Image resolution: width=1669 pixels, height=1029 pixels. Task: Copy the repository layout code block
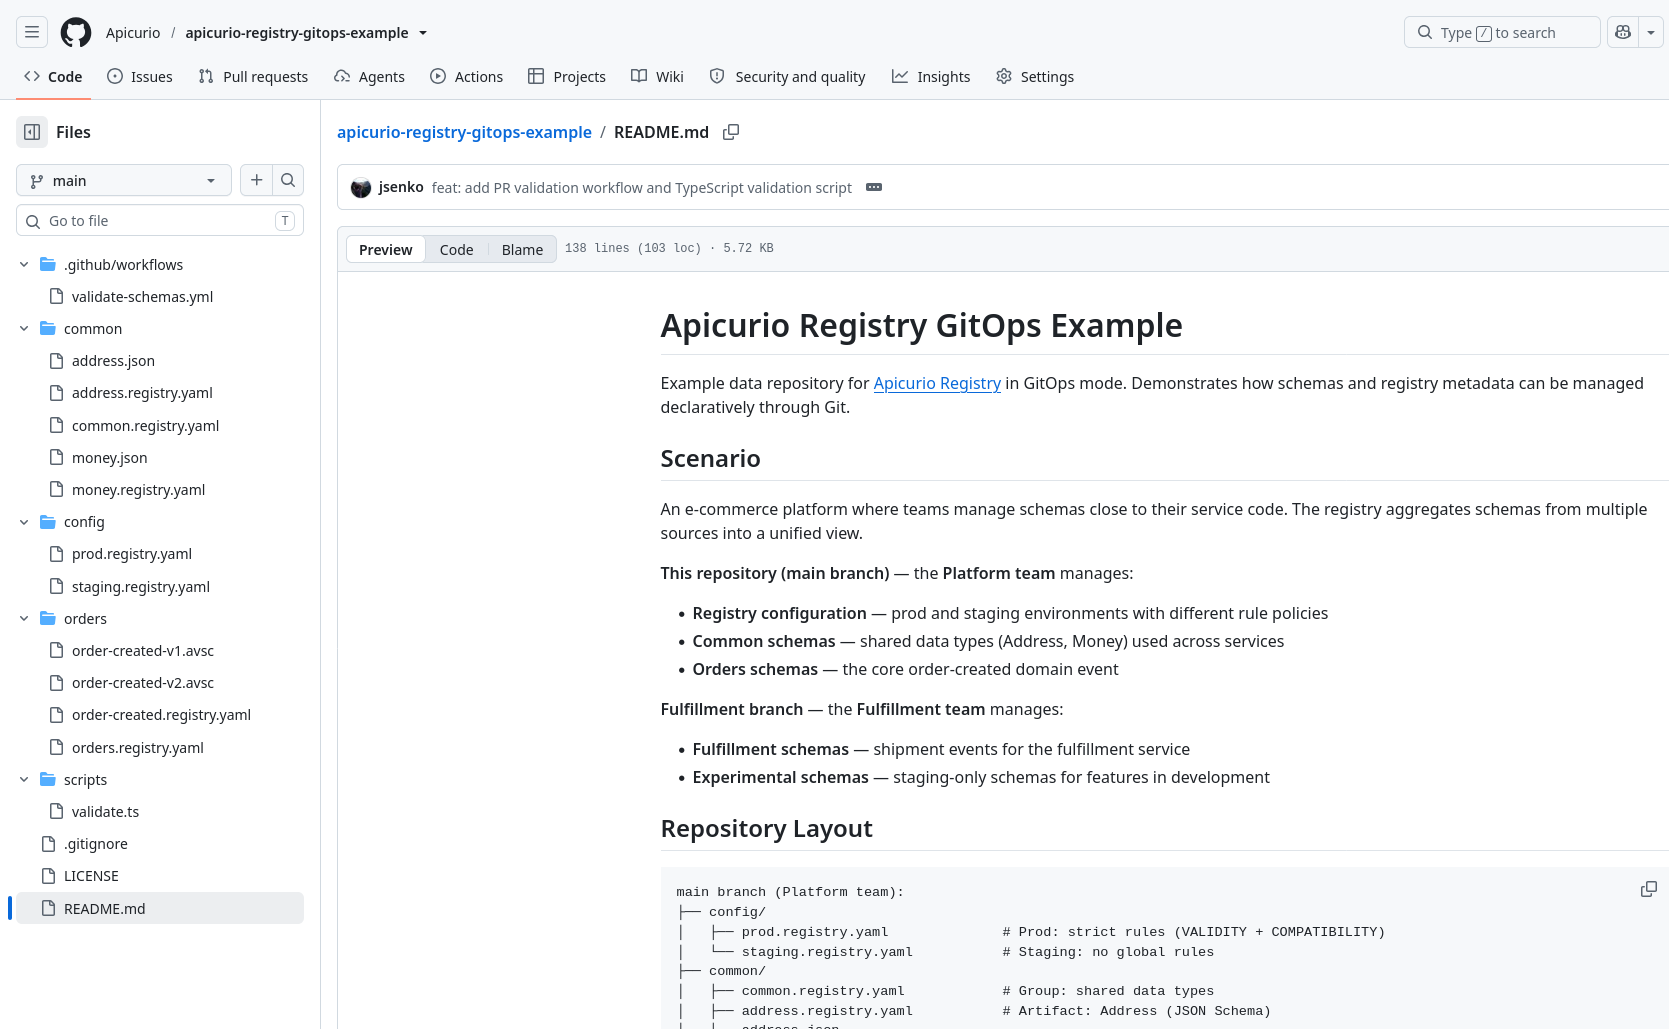click(1649, 889)
